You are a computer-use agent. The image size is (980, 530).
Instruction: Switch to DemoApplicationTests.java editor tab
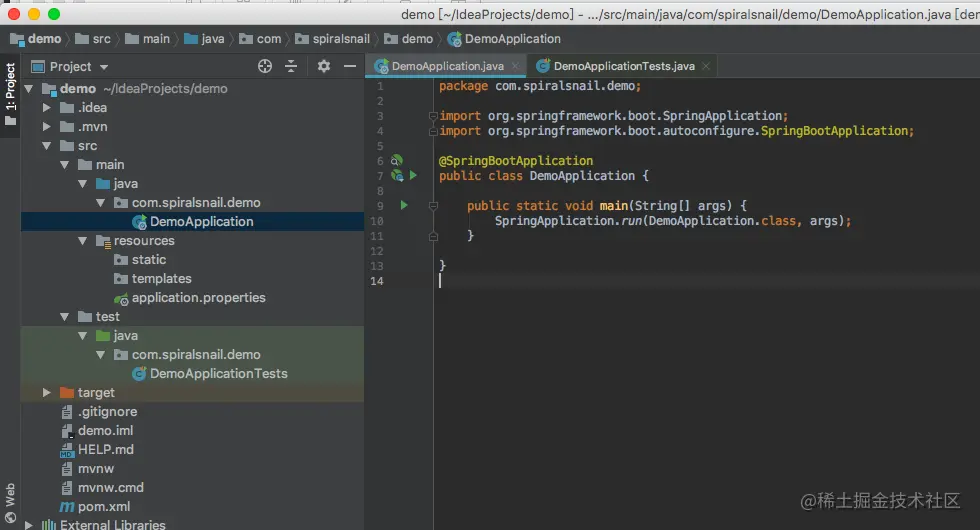pos(624,66)
